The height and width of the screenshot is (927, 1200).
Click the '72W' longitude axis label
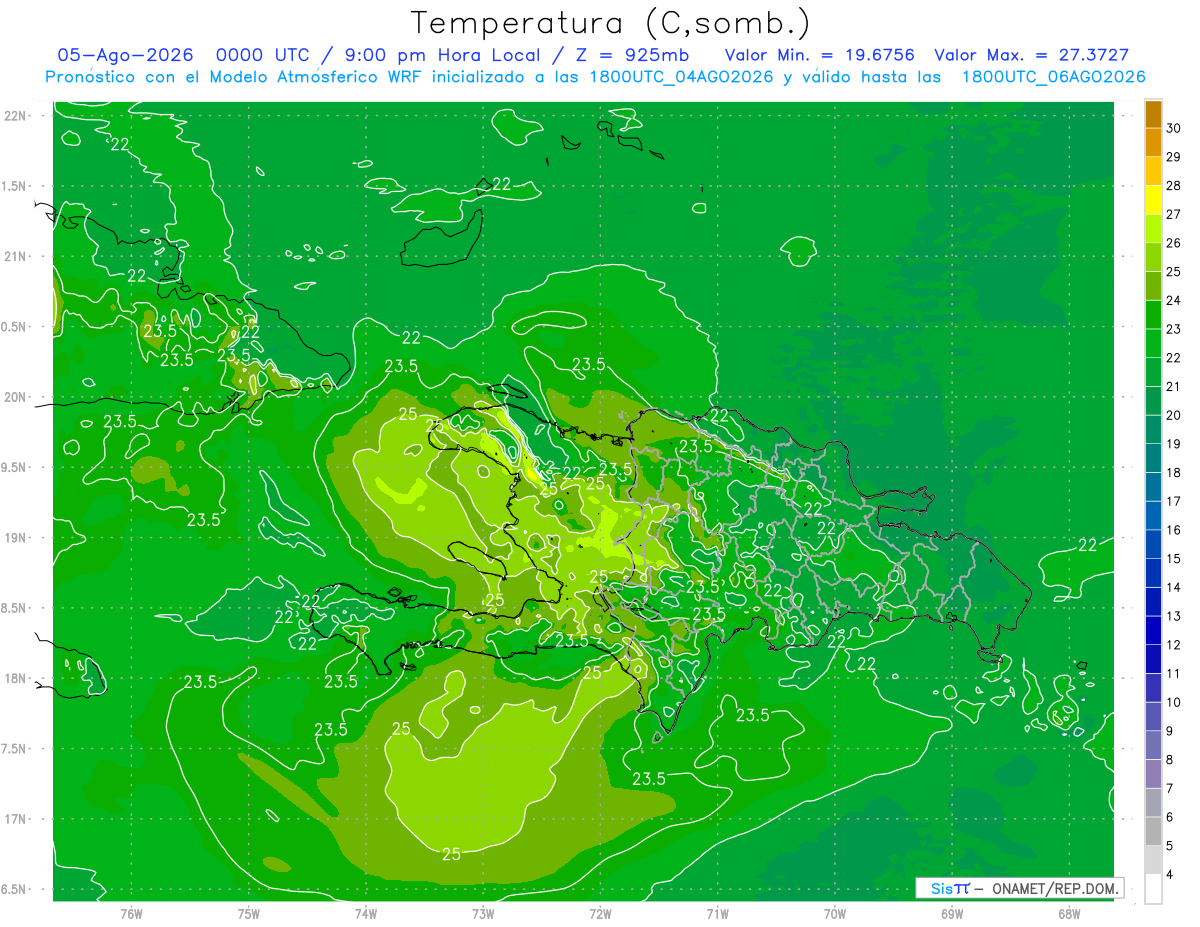click(x=600, y=914)
